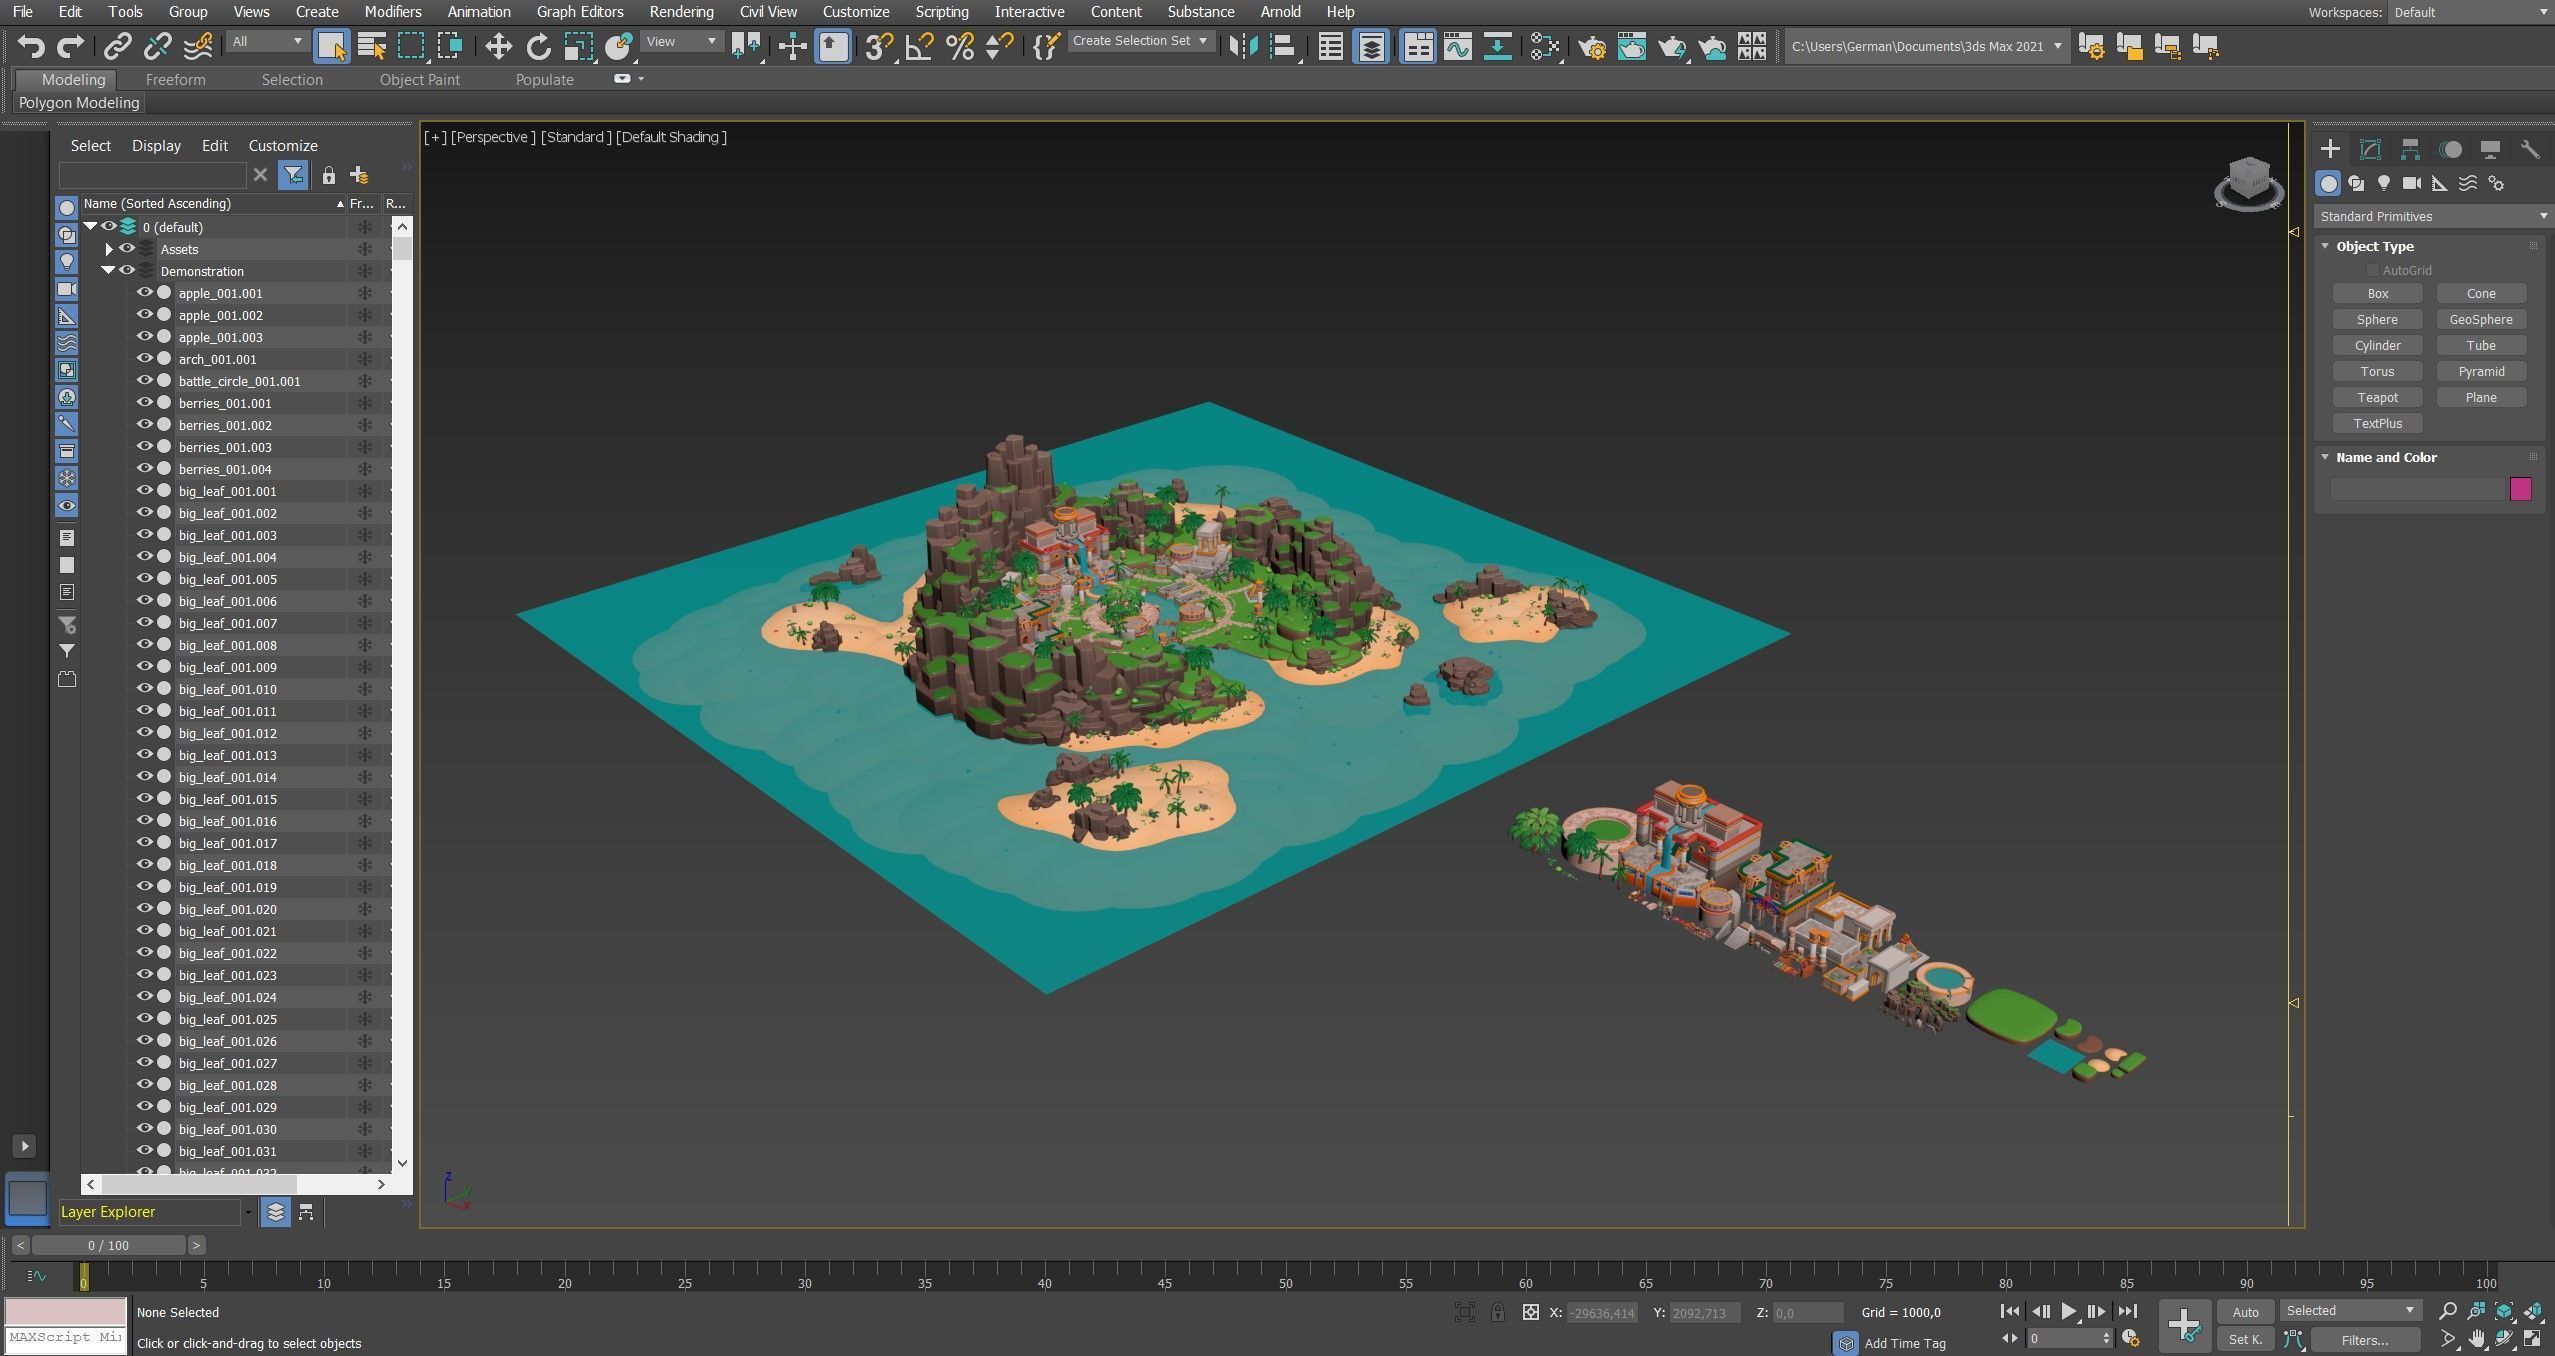Viewport: 2555px width, 1356px height.
Task: Click the time slider 0 / 100 handle
Action: 109,1245
